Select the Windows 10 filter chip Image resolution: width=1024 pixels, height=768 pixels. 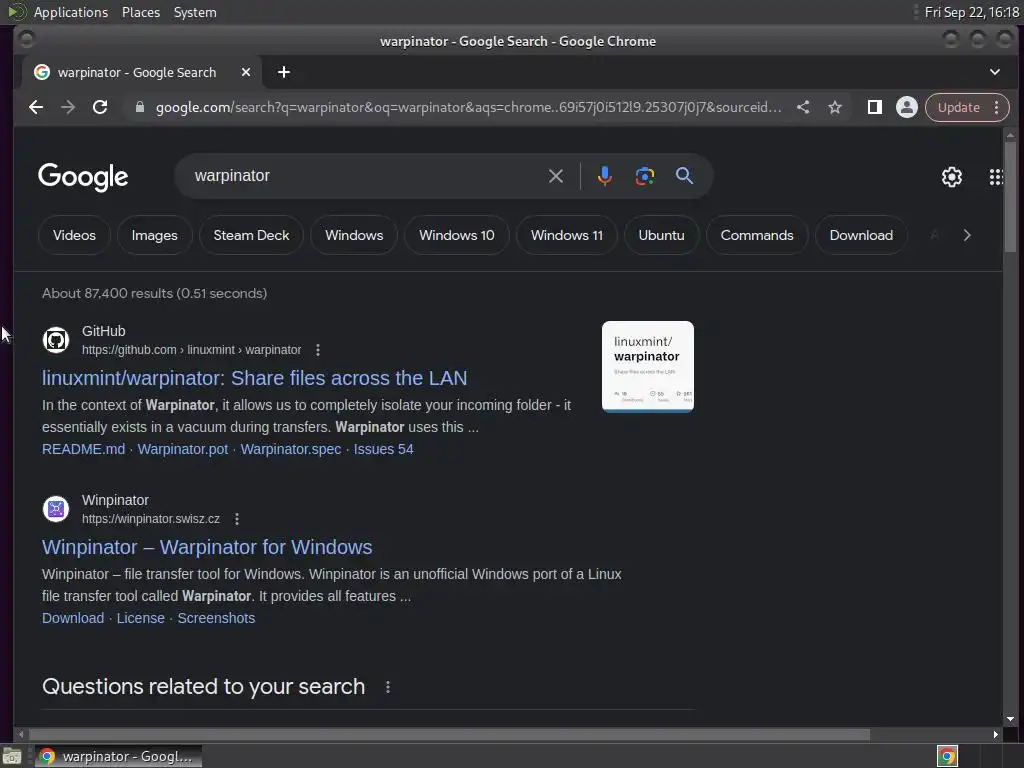(x=456, y=235)
